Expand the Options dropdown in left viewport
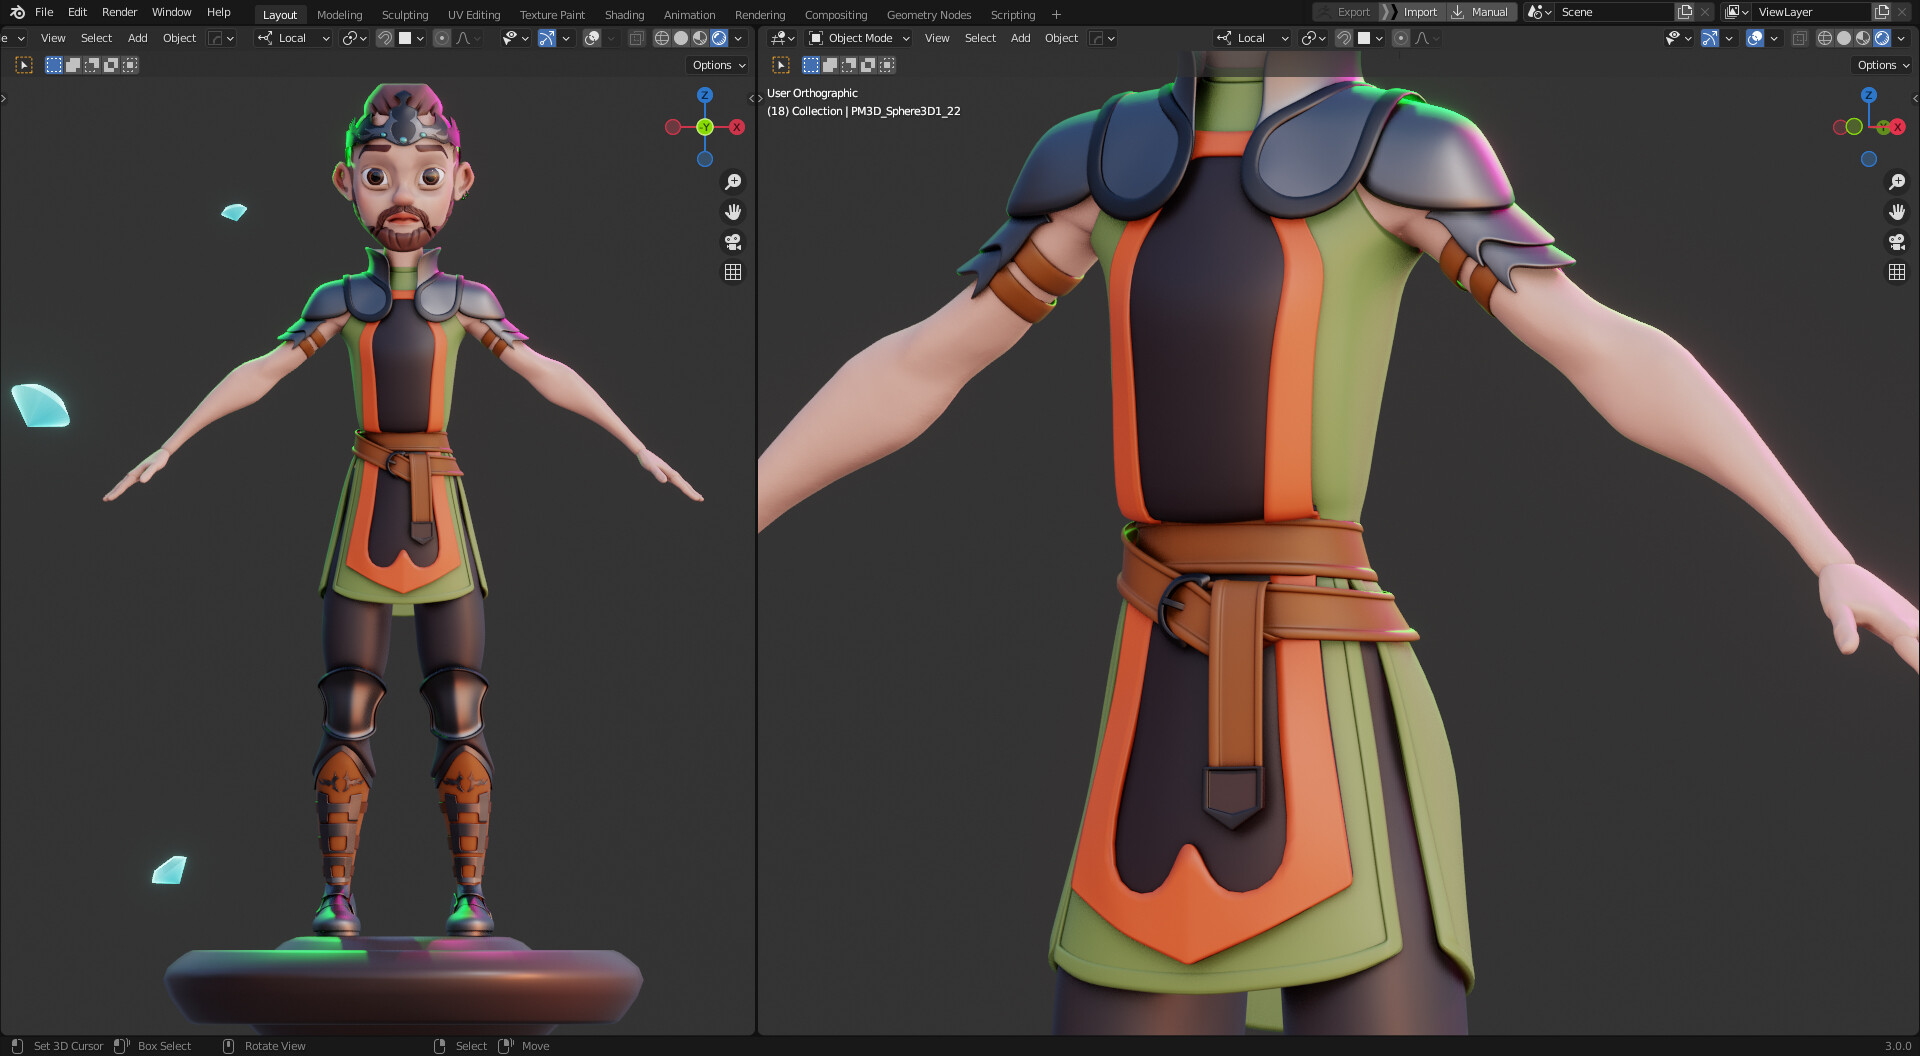 point(717,64)
